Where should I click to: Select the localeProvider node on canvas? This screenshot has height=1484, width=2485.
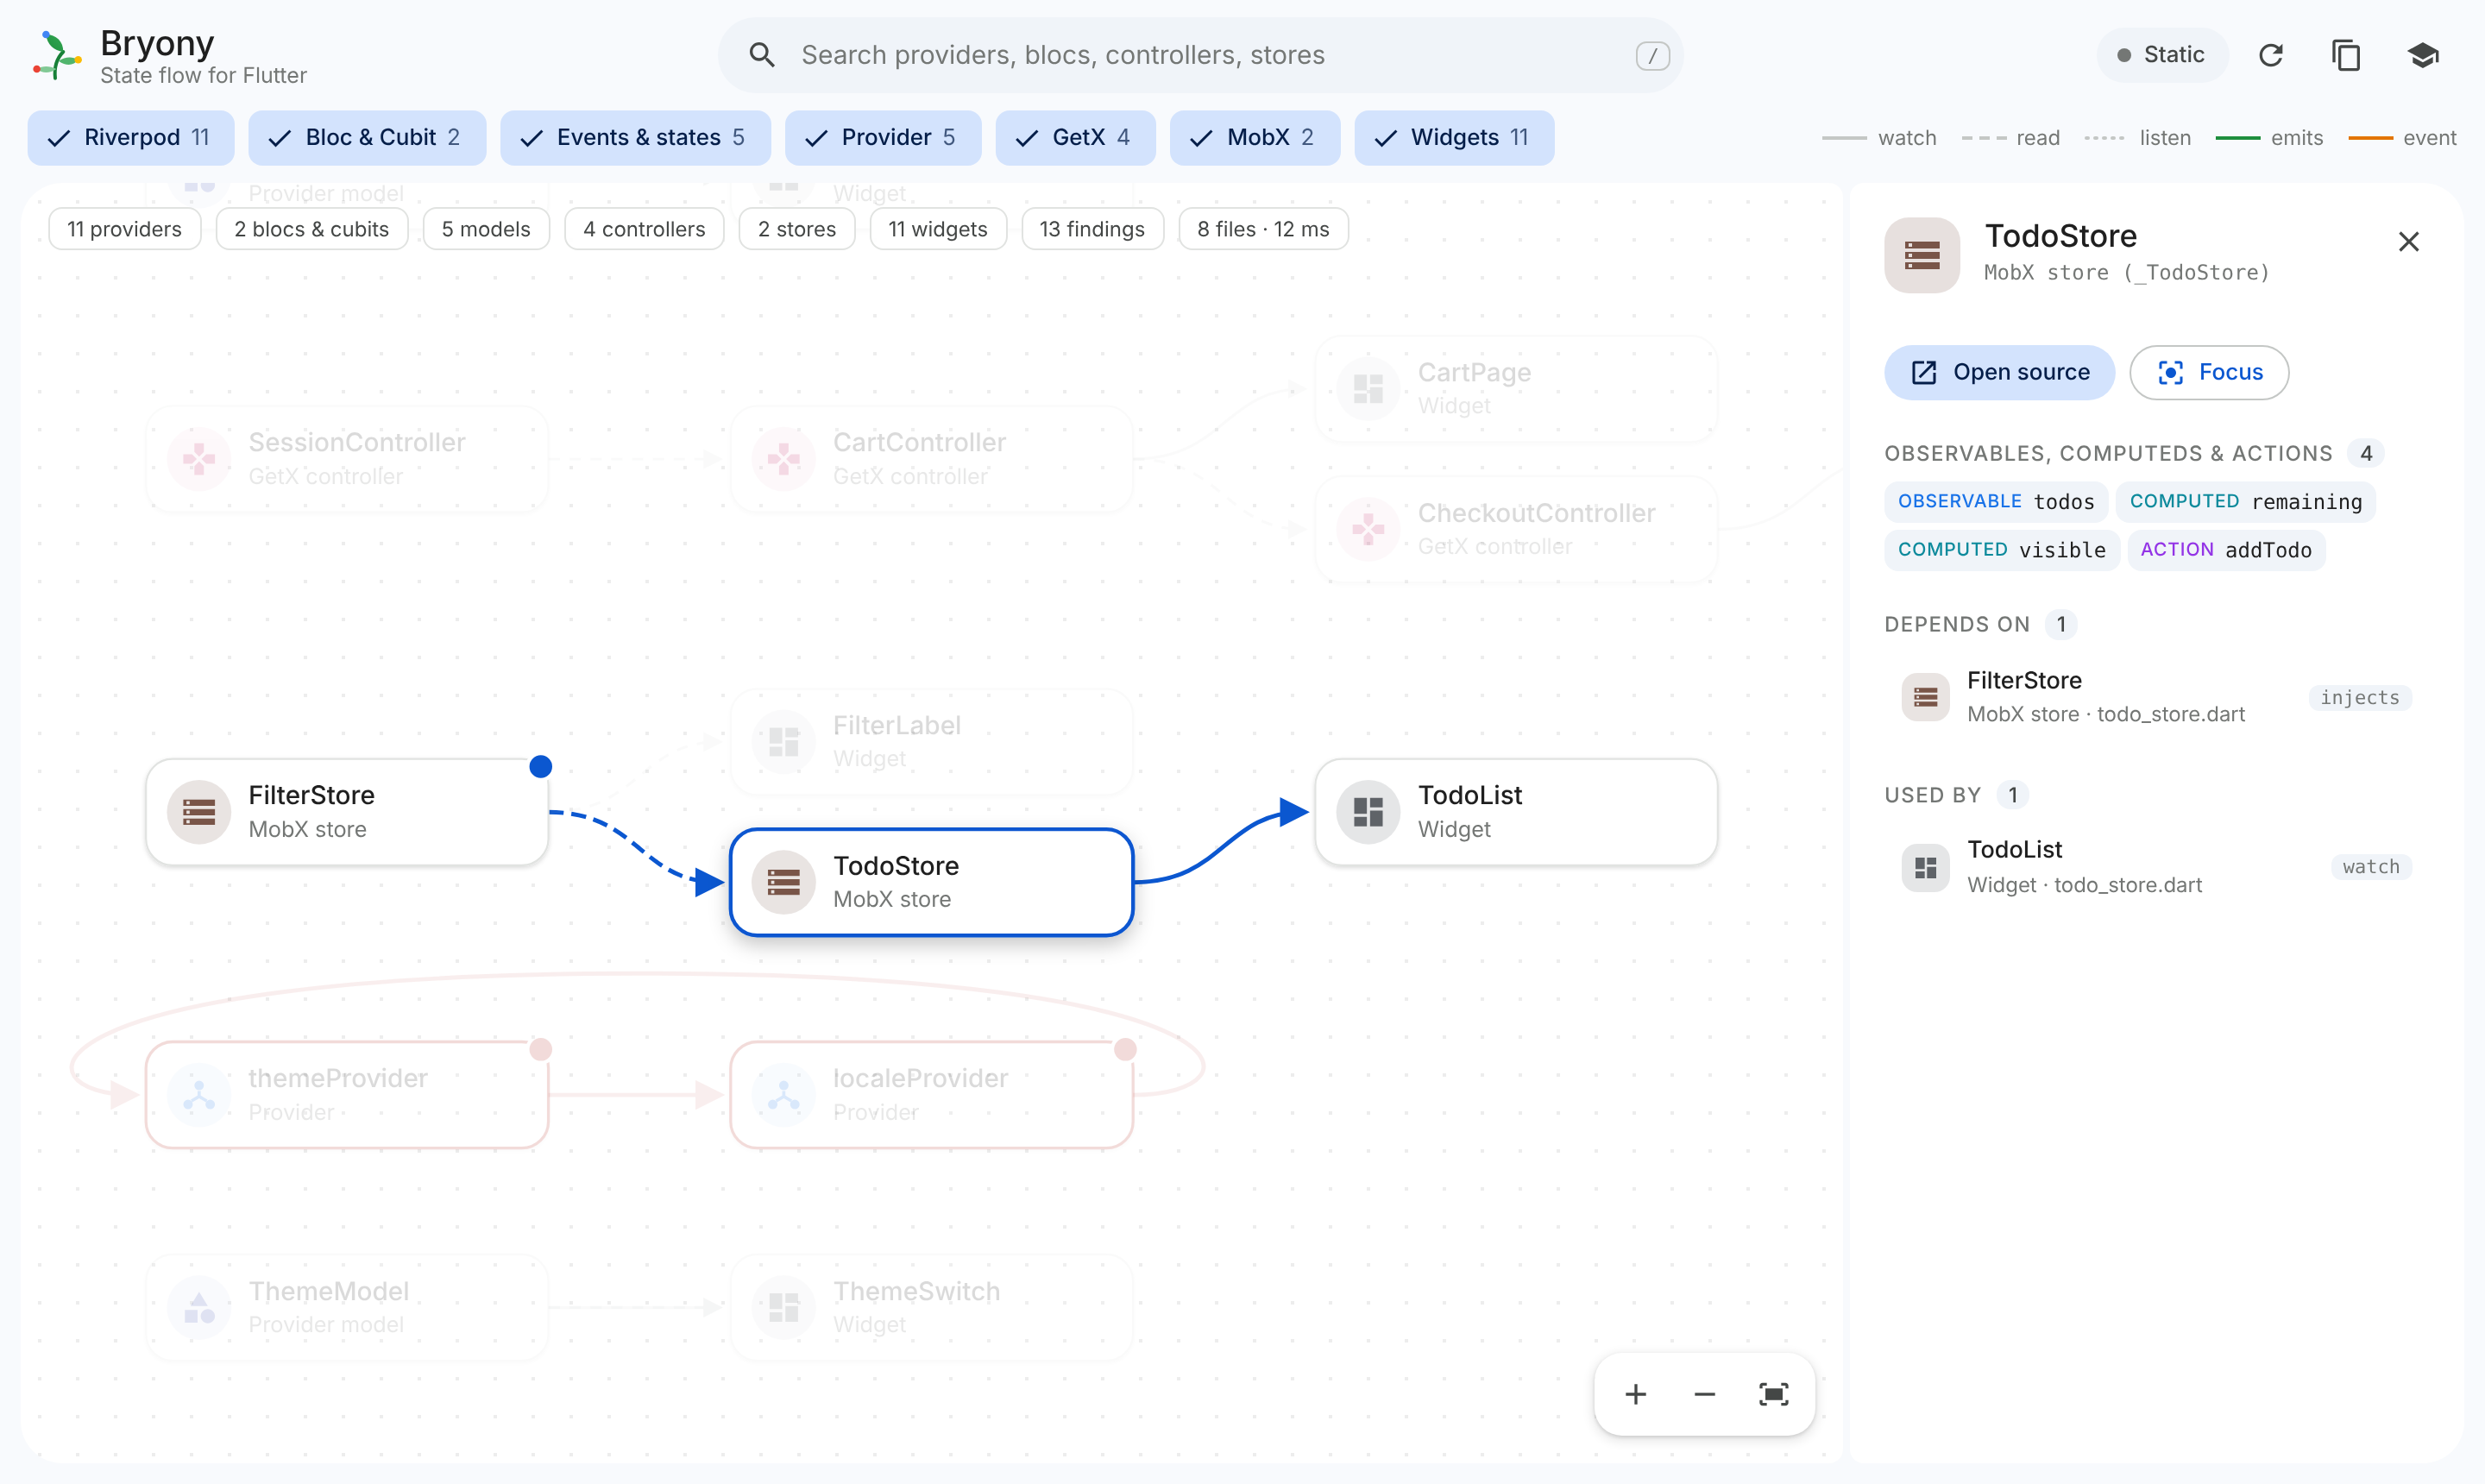931,1095
